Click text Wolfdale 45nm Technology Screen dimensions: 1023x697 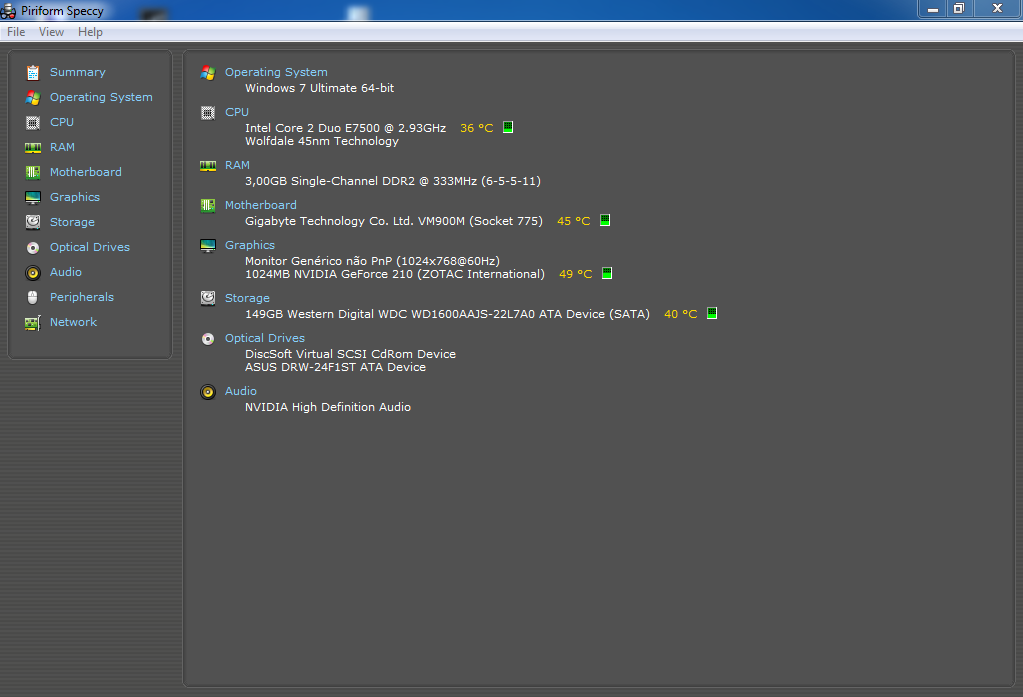click(322, 142)
